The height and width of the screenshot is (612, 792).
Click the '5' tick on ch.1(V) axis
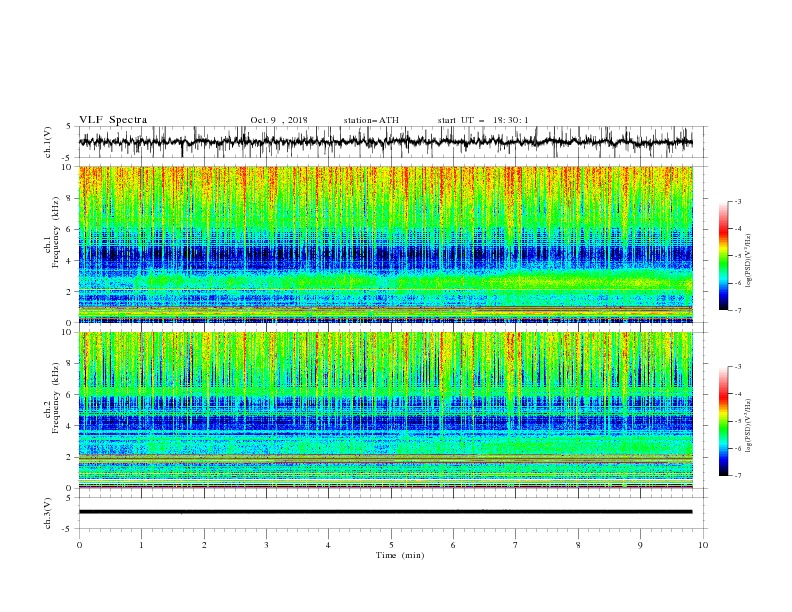70,127
